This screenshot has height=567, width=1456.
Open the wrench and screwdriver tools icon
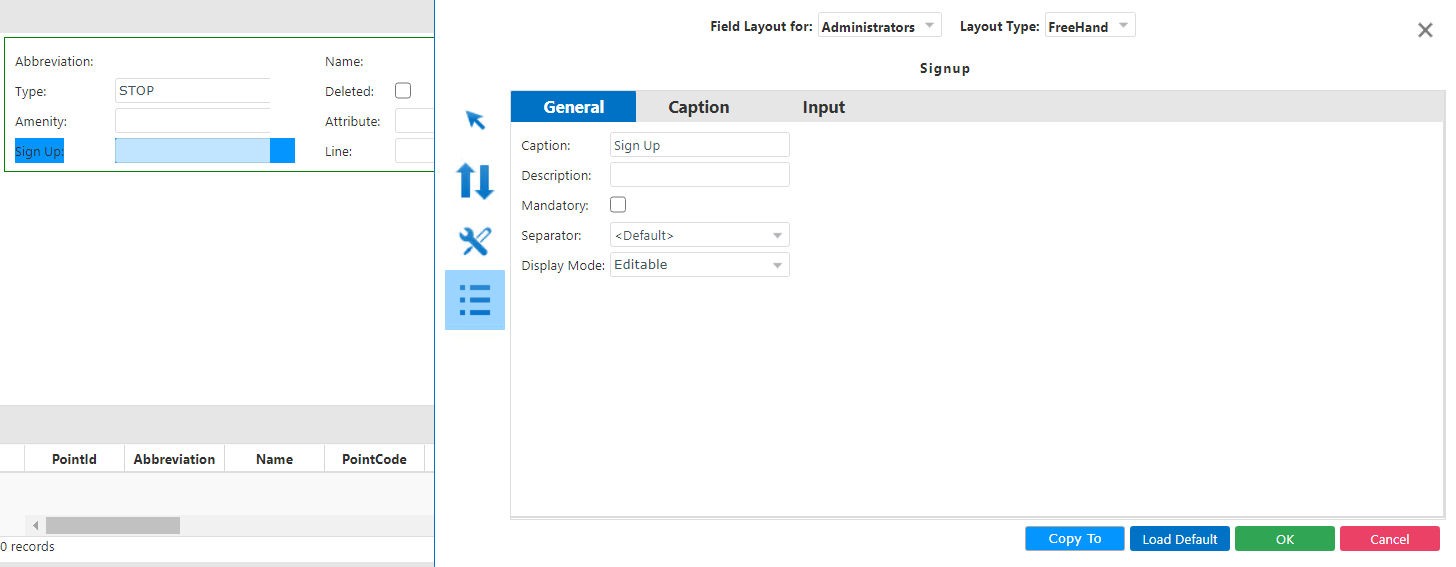point(475,241)
